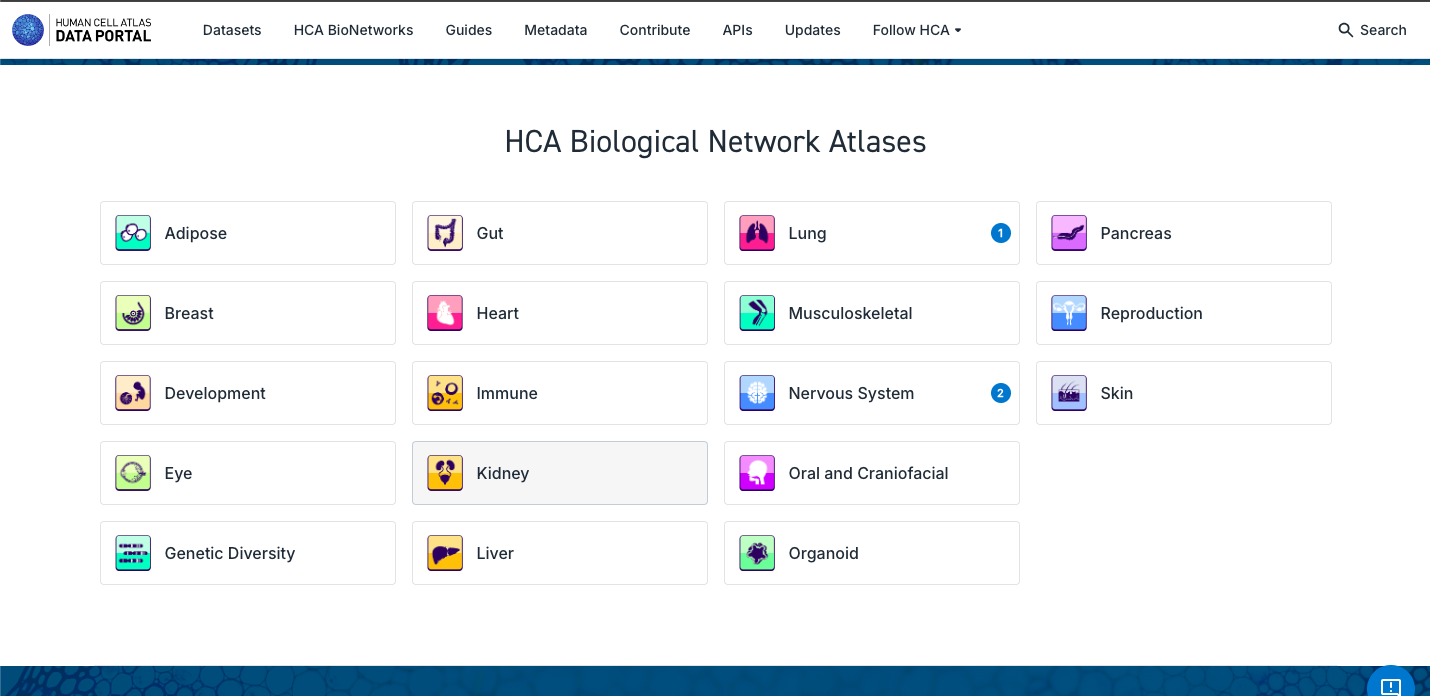Open the Musculoskeletal network card

[871, 313]
